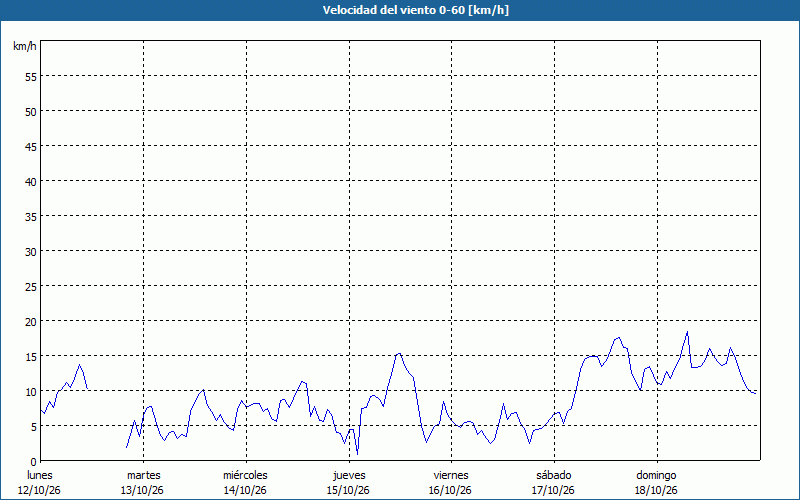Click the y-axis value '35'
The height and width of the screenshot is (500, 800).
click(x=31, y=217)
